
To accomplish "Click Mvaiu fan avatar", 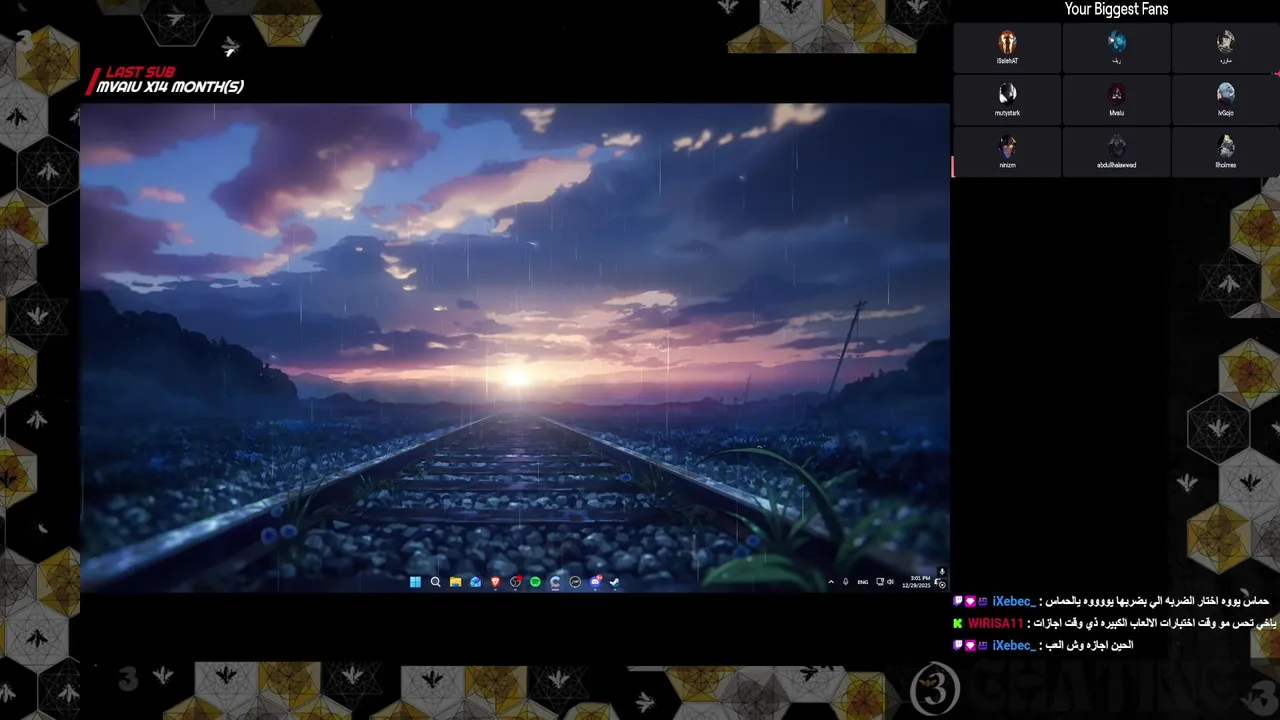I will click(1116, 94).
